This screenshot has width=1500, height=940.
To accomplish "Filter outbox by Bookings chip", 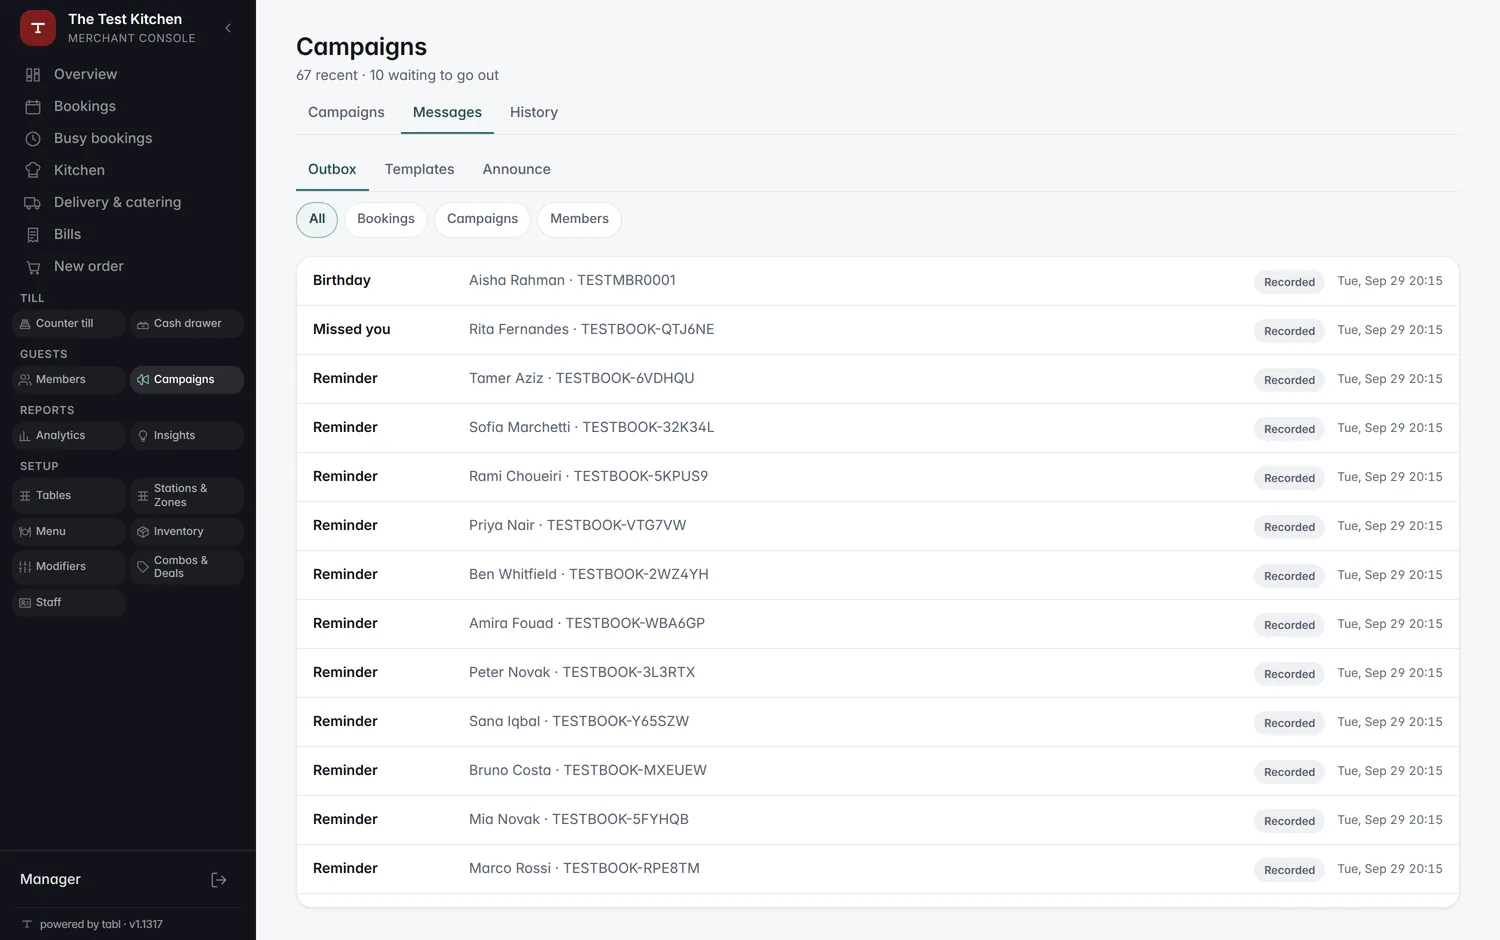I will pos(386,219).
